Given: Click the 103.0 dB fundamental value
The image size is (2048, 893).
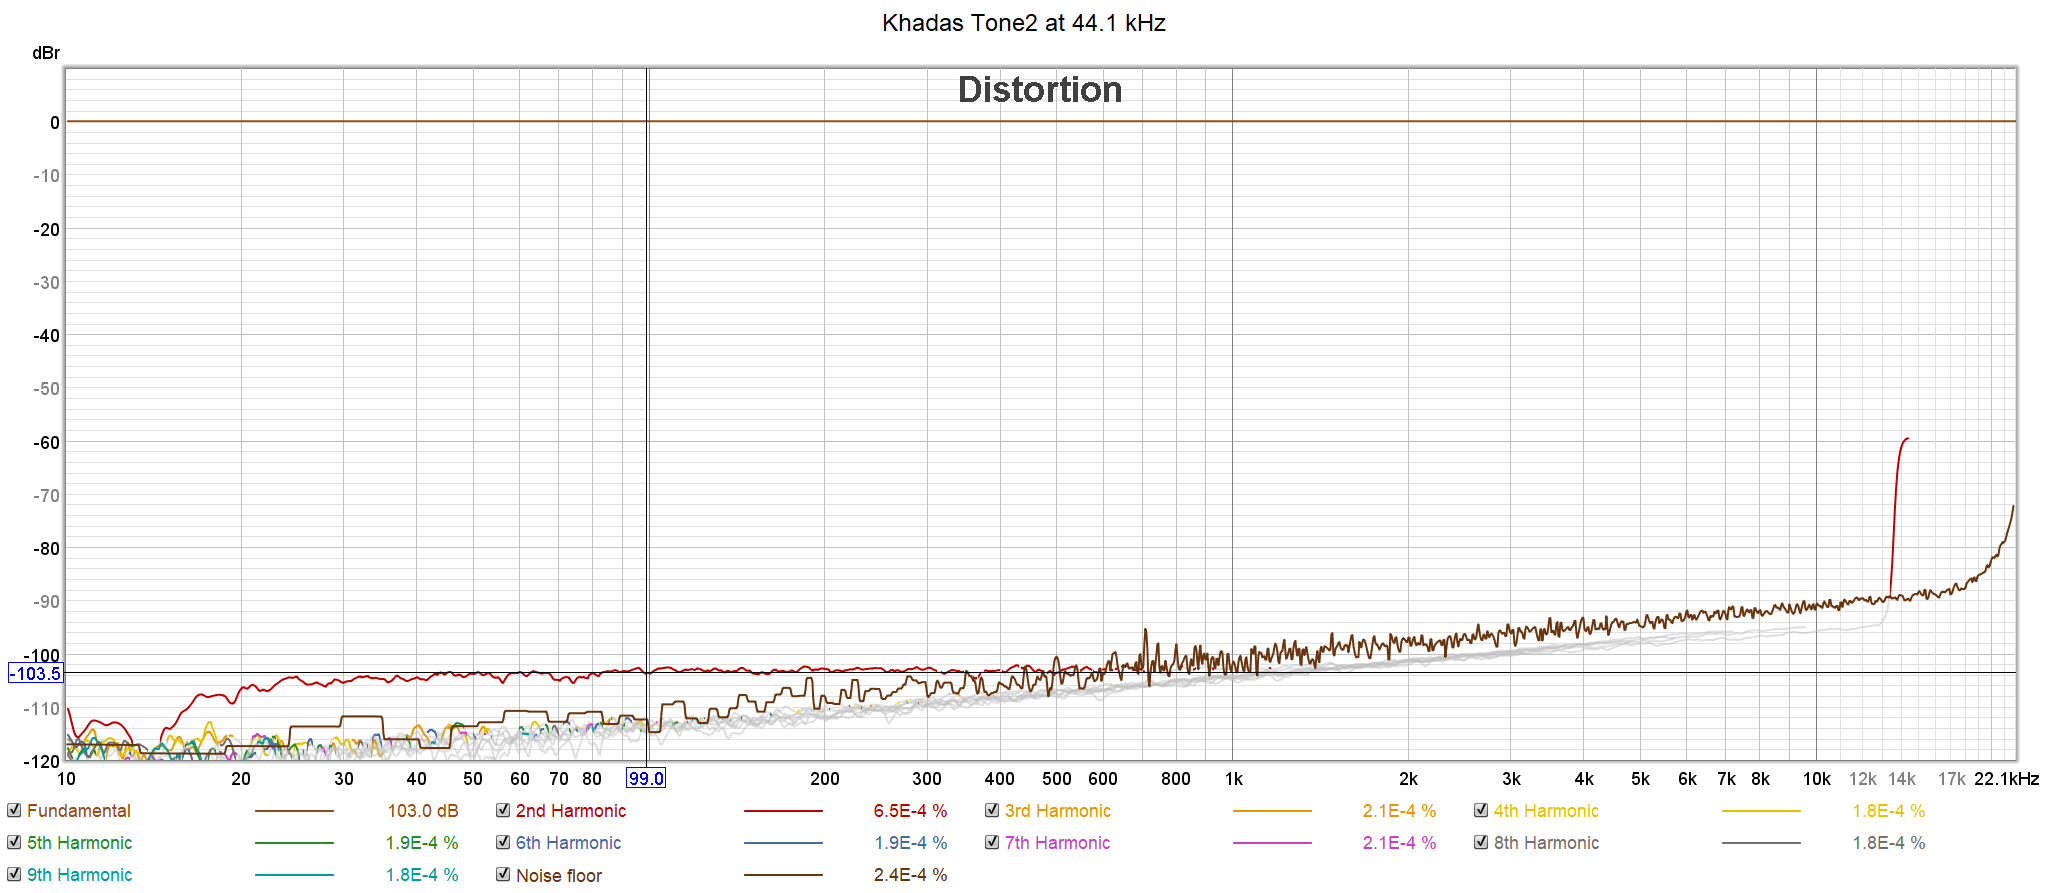Looking at the screenshot, I should [x=423, y=811].
